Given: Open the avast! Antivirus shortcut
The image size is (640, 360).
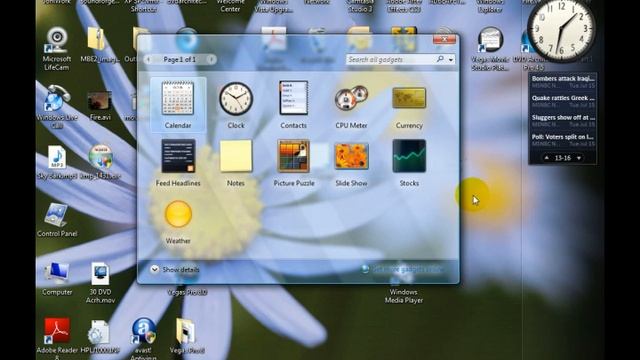Looking at the screenshot, I should pos(144,338).
